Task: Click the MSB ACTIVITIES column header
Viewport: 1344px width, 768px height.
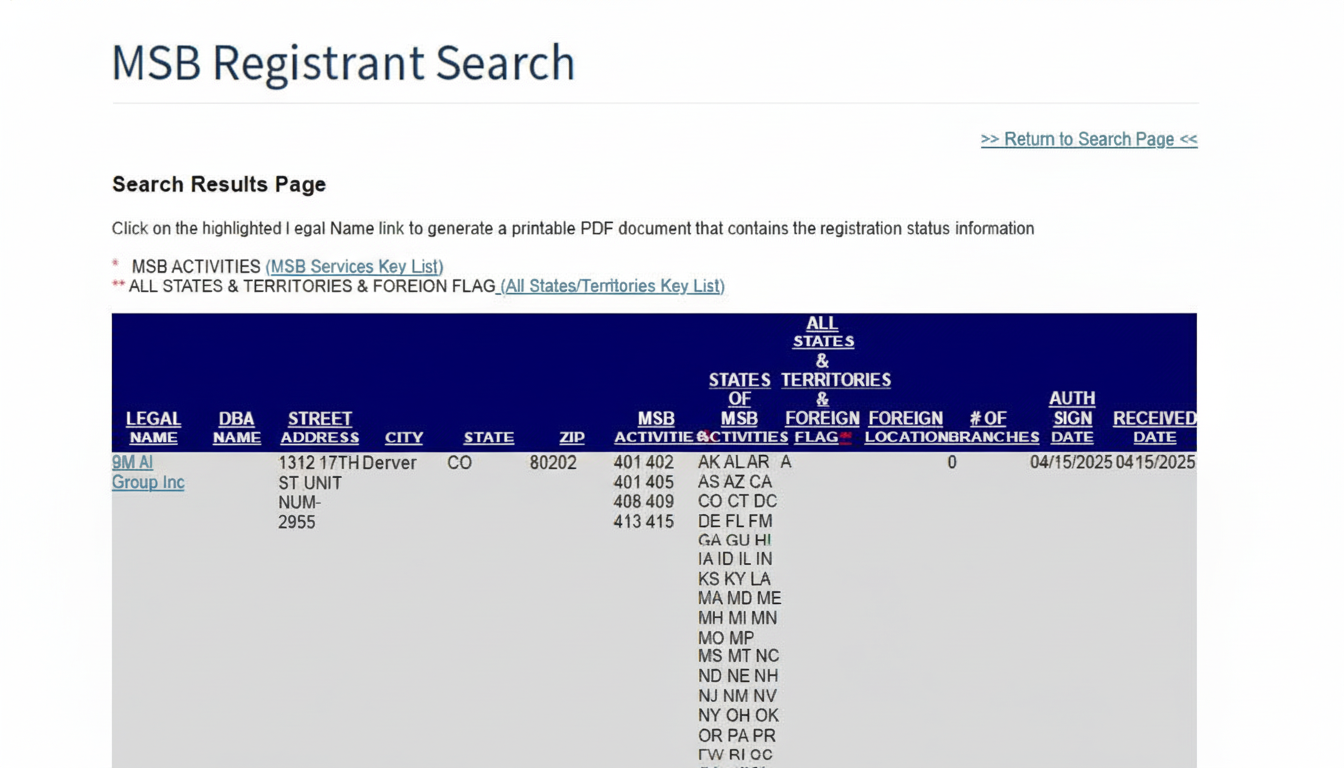Action: 656,428
